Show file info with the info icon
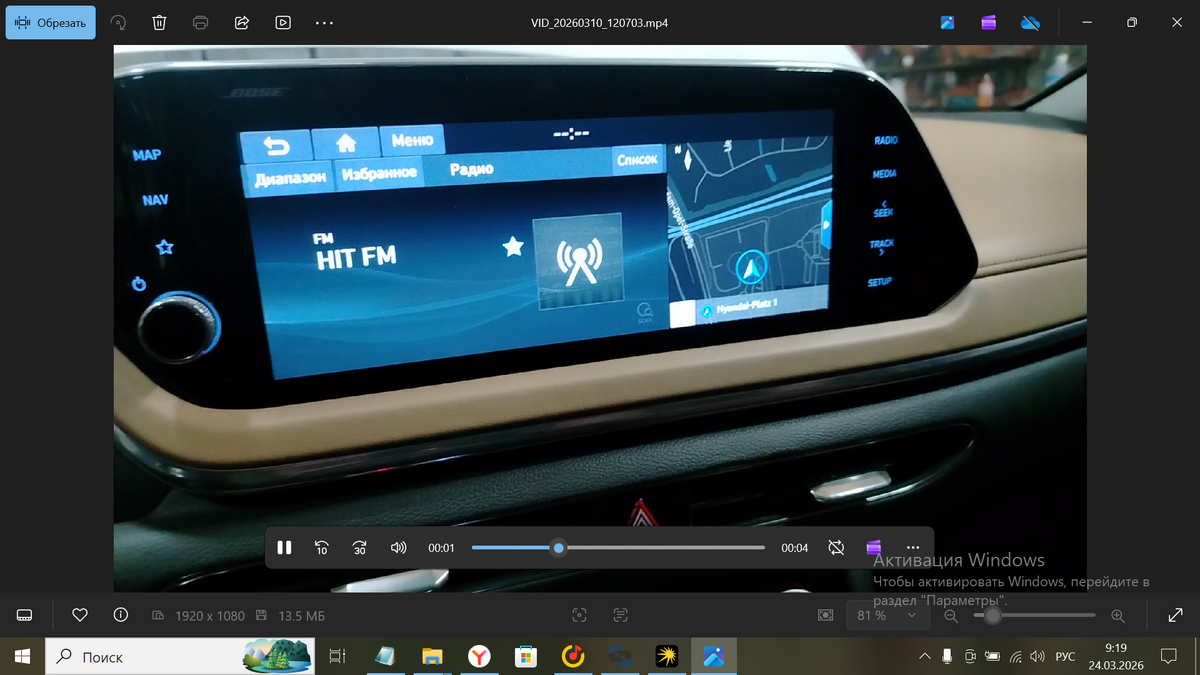The width and height of the screenshot is (1200, 675). click(121, 615)
